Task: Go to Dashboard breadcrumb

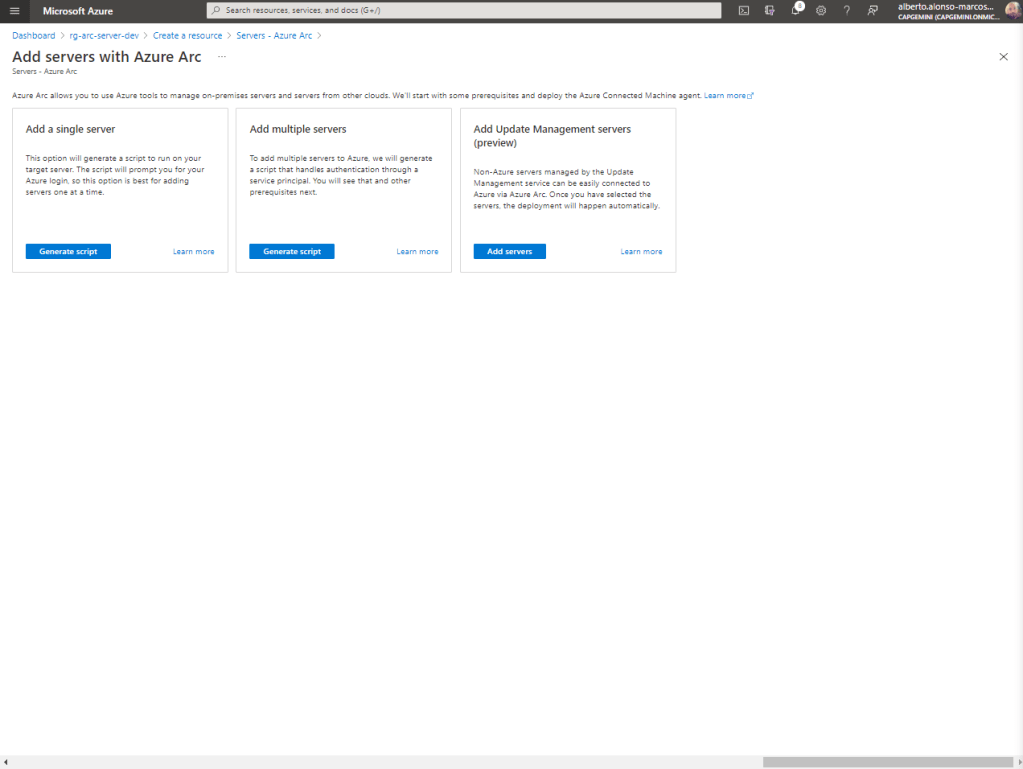Action: tap(33, 35)
